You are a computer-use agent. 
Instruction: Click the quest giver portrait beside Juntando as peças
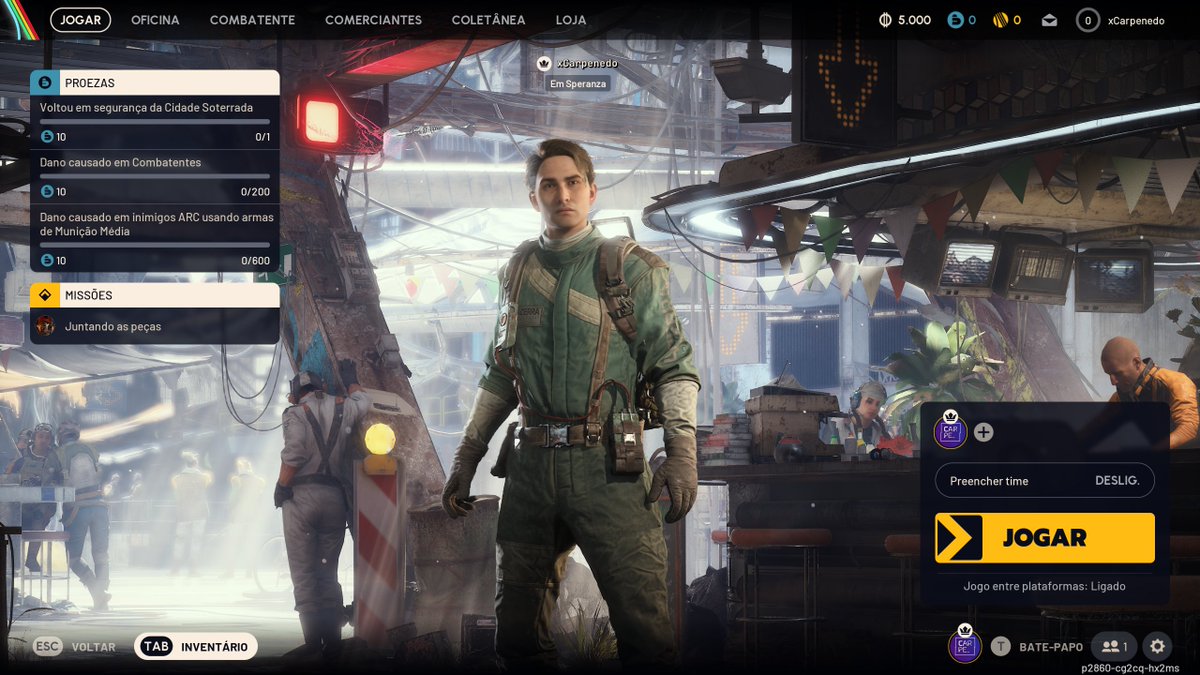(45, 326)
